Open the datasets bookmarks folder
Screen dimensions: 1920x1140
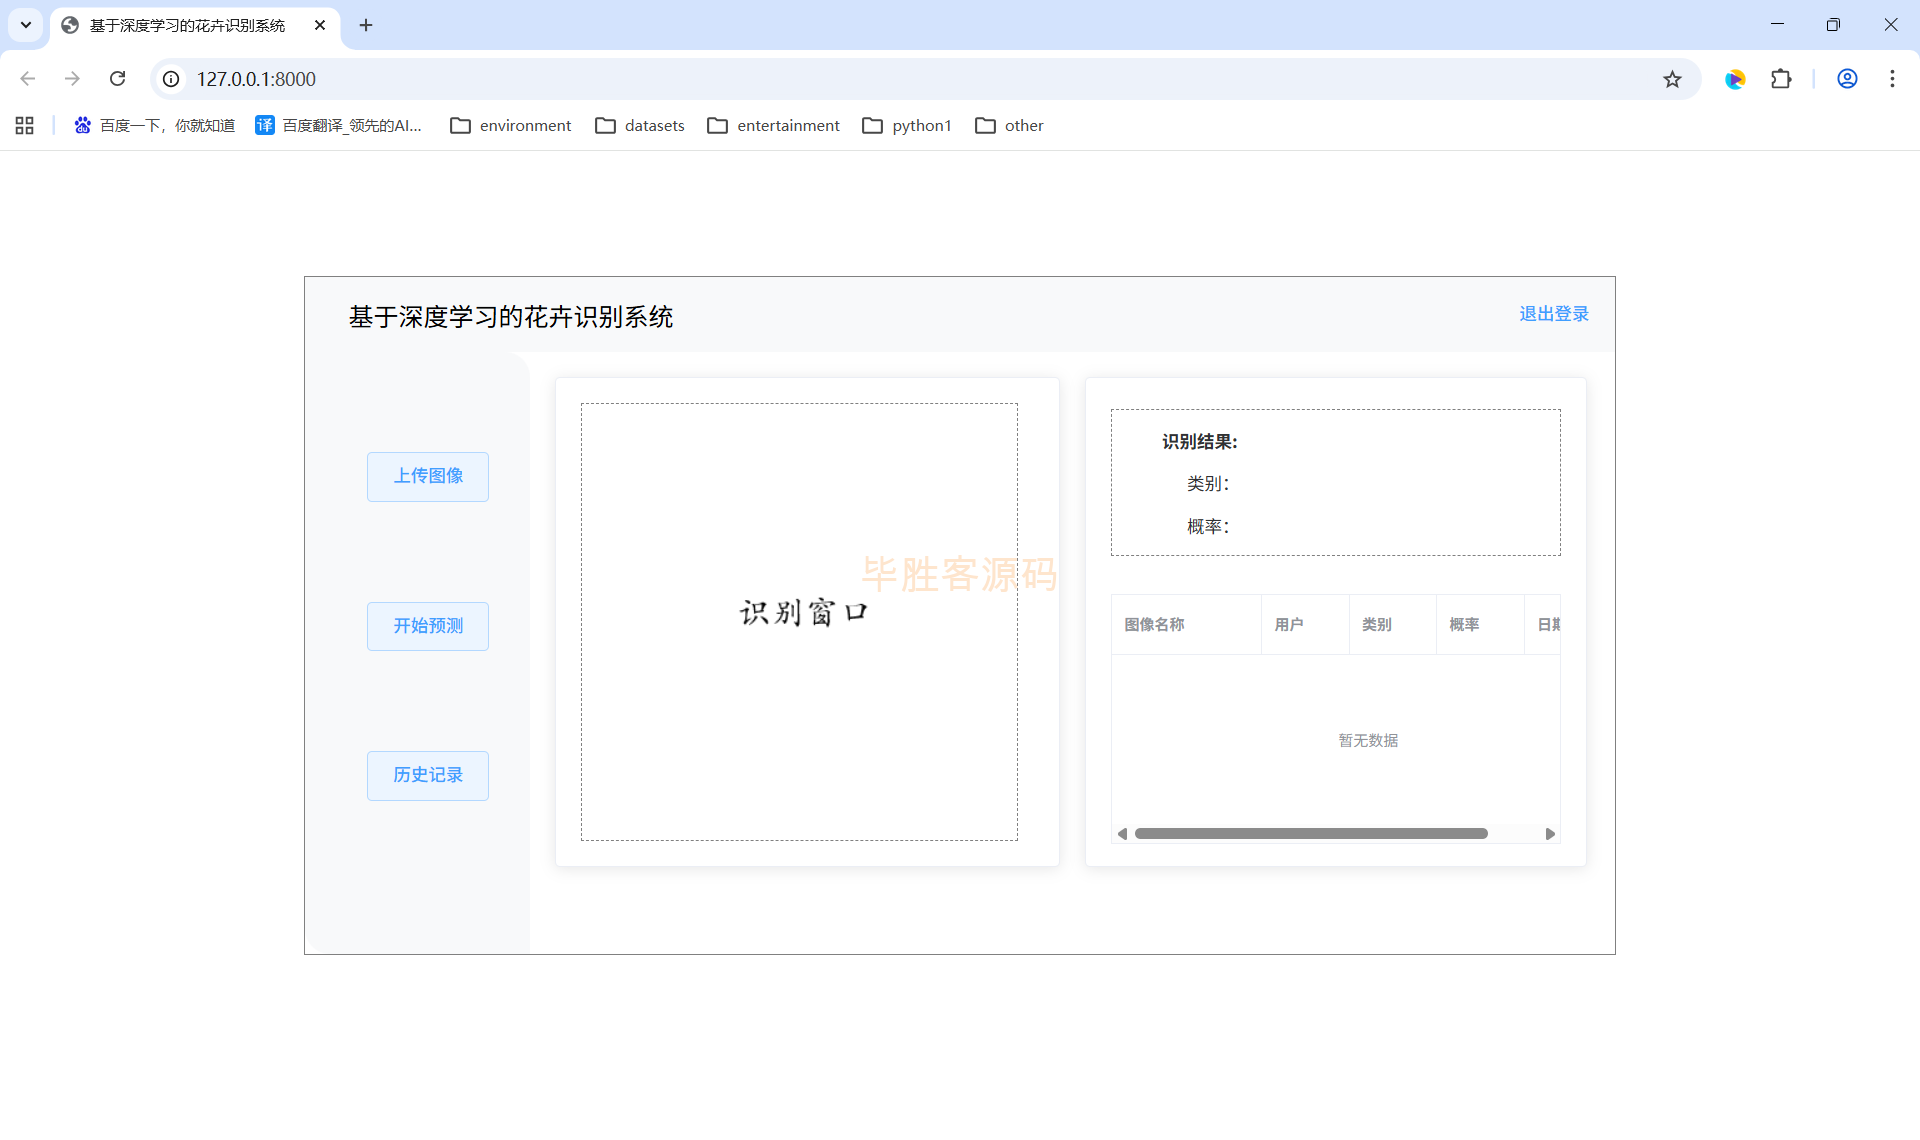click(x=640, y=125)
